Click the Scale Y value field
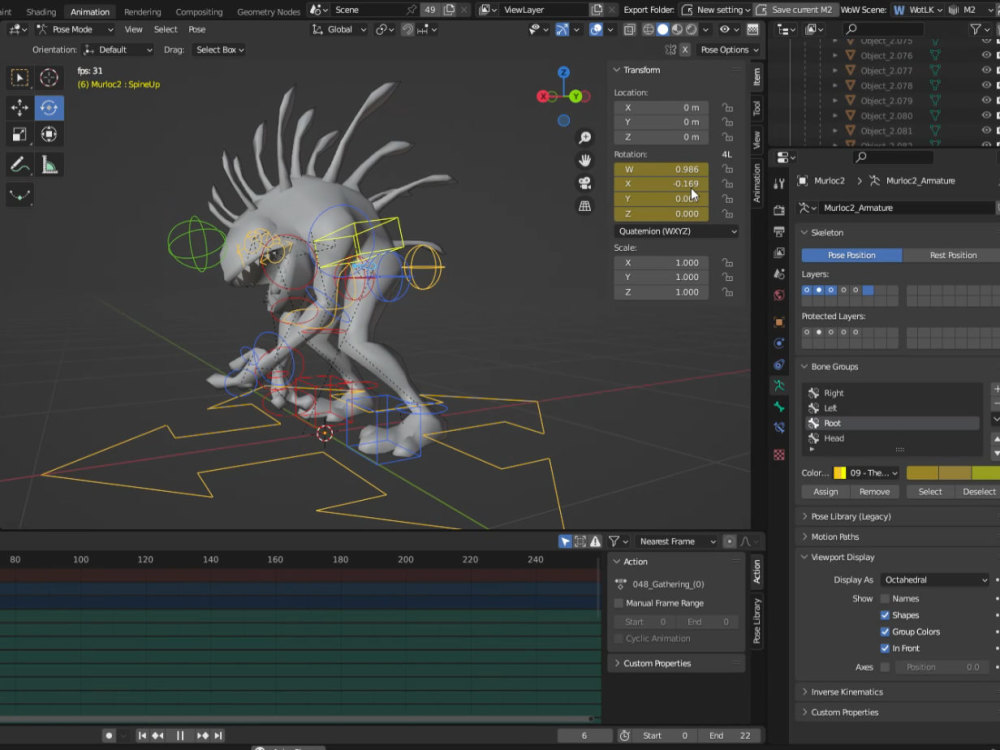 [661, 277]
